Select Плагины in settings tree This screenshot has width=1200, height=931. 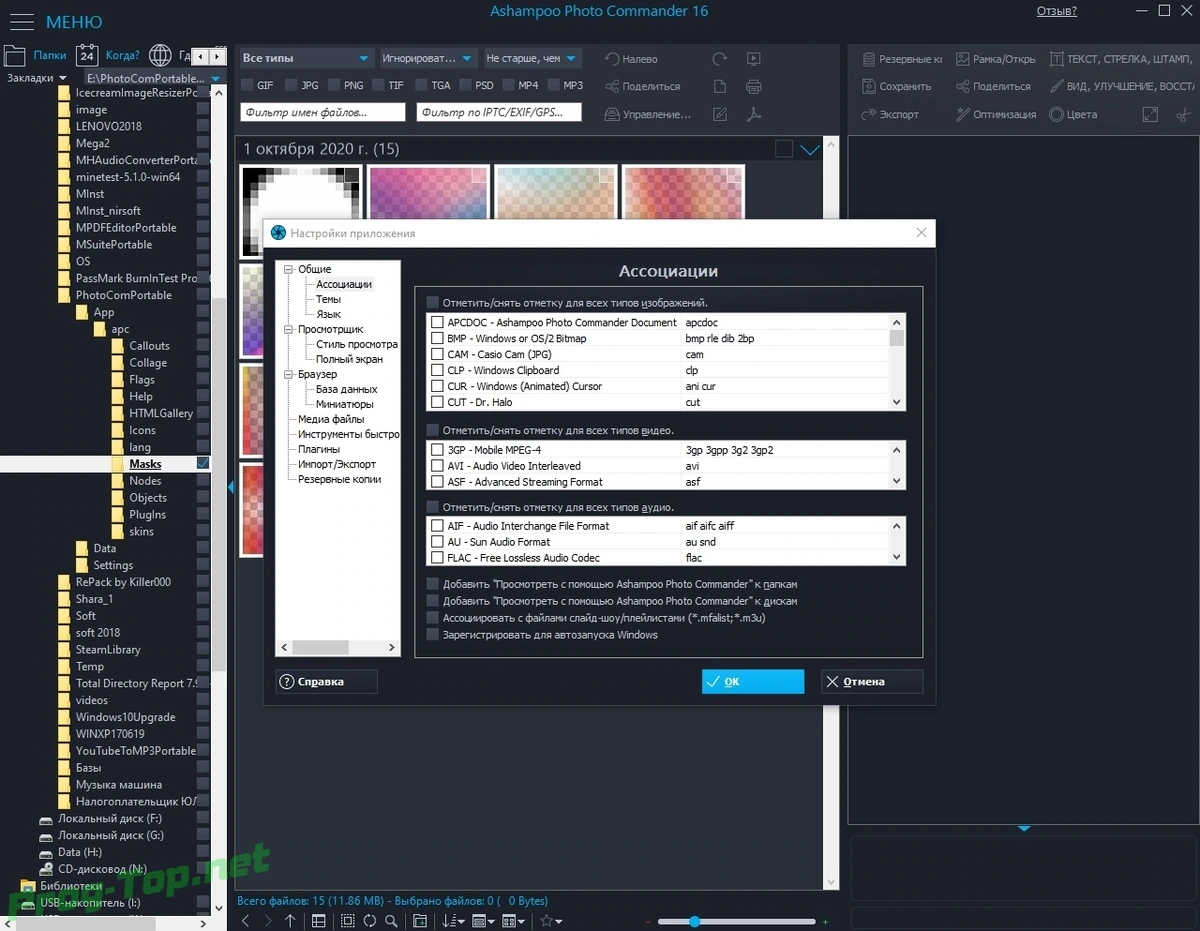click(319, 449)
